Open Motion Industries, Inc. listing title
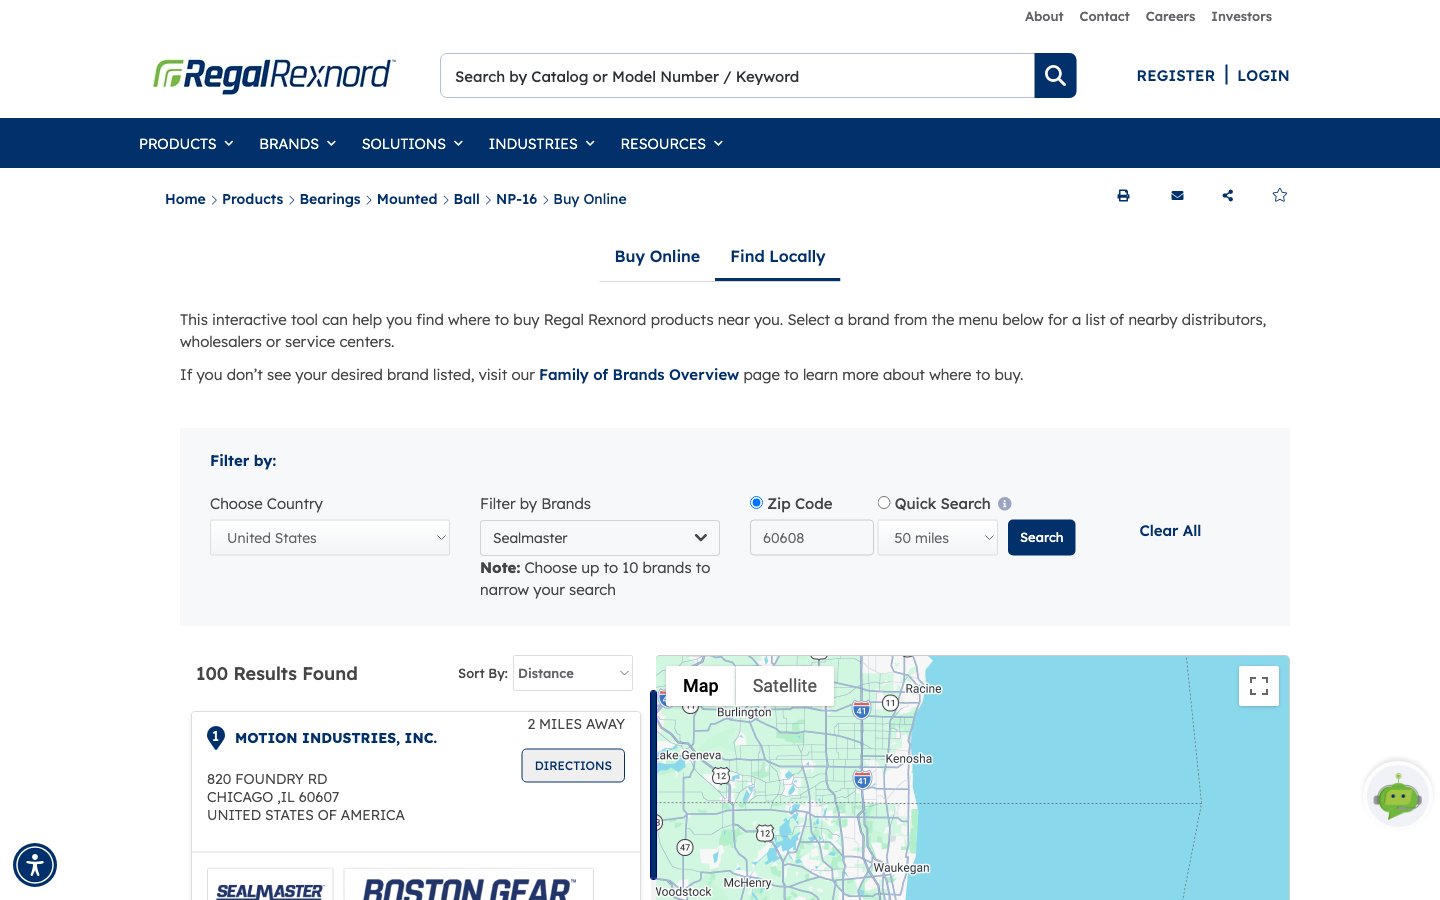This screenshot has width=1440, height=900. click(336, 738)
